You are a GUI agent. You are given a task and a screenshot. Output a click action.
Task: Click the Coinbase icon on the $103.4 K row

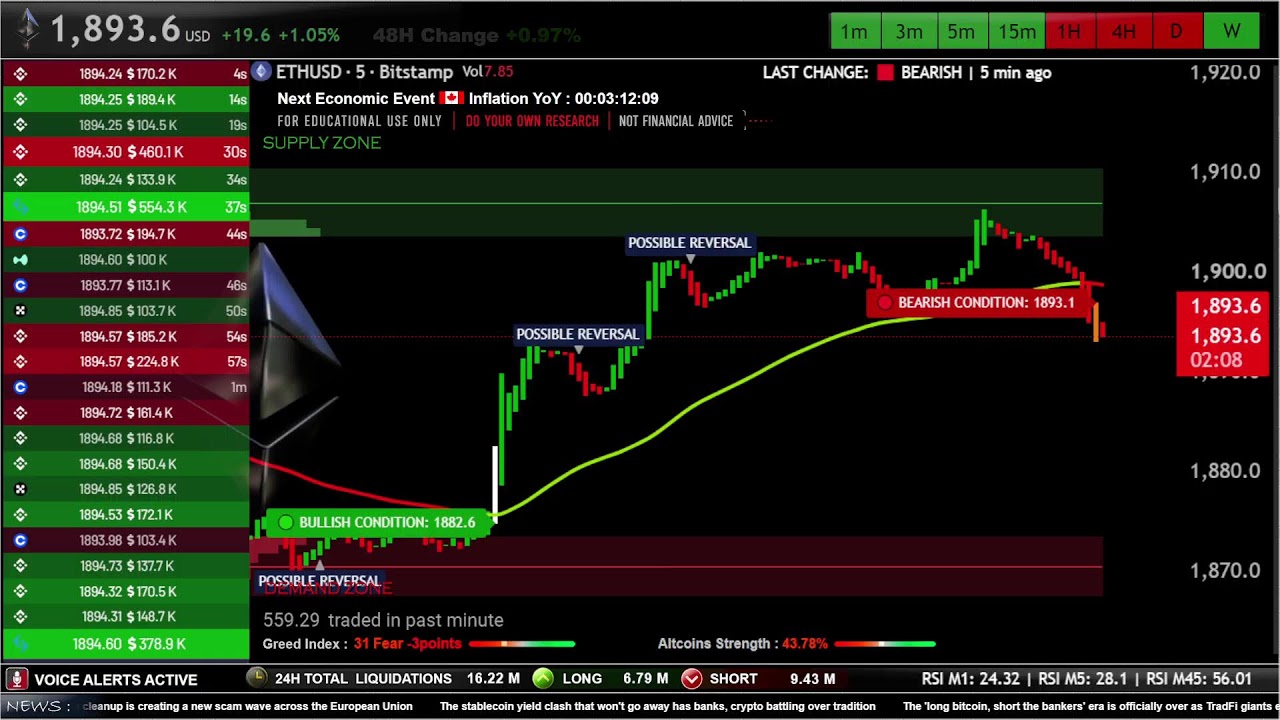point(20,540)
